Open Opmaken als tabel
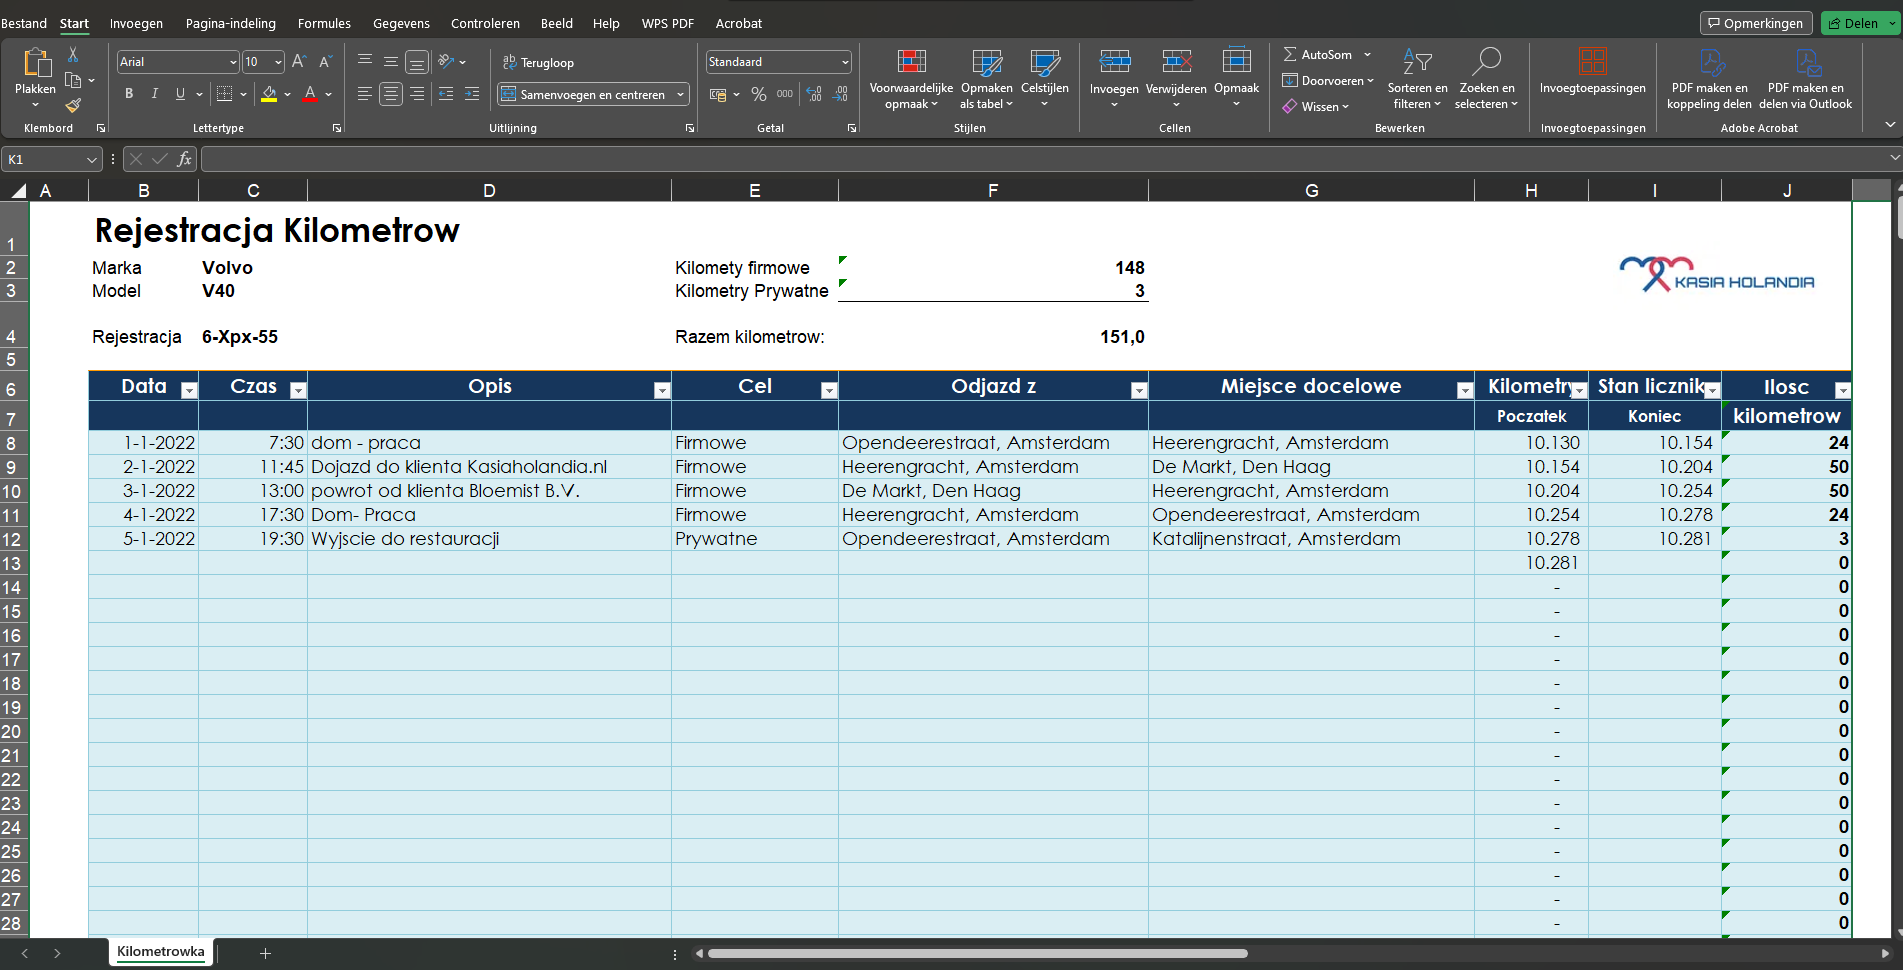 (x=987, y=79)
